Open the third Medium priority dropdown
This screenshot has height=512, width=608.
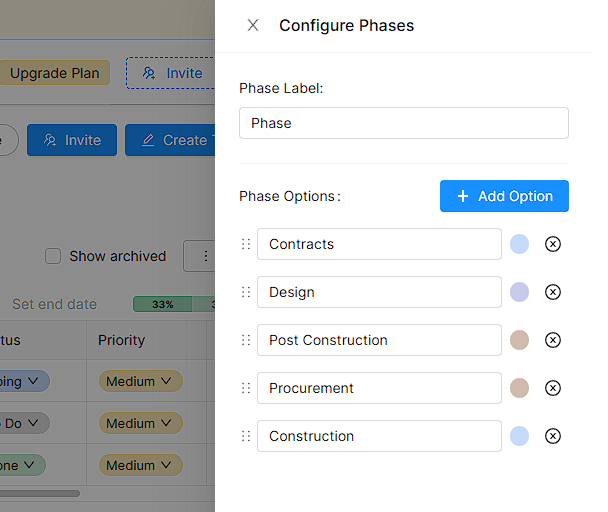[140, 465]
